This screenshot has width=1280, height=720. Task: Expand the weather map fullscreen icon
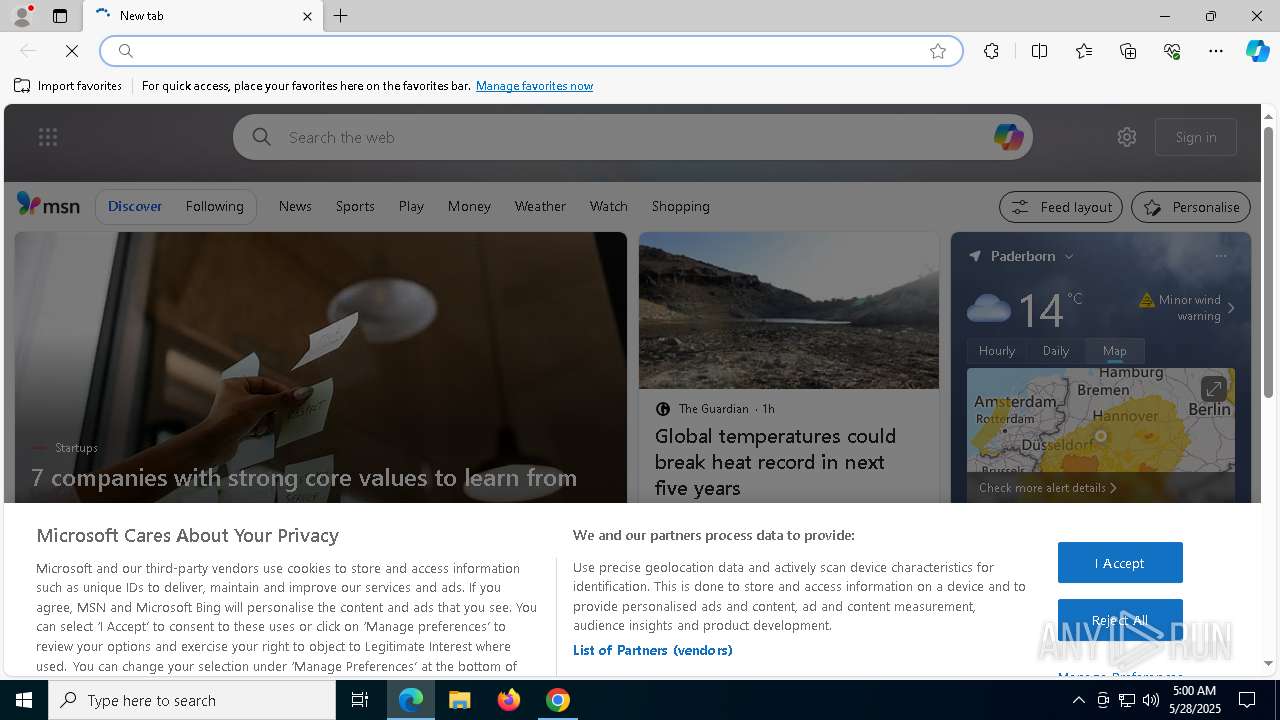pos(1213,388)
